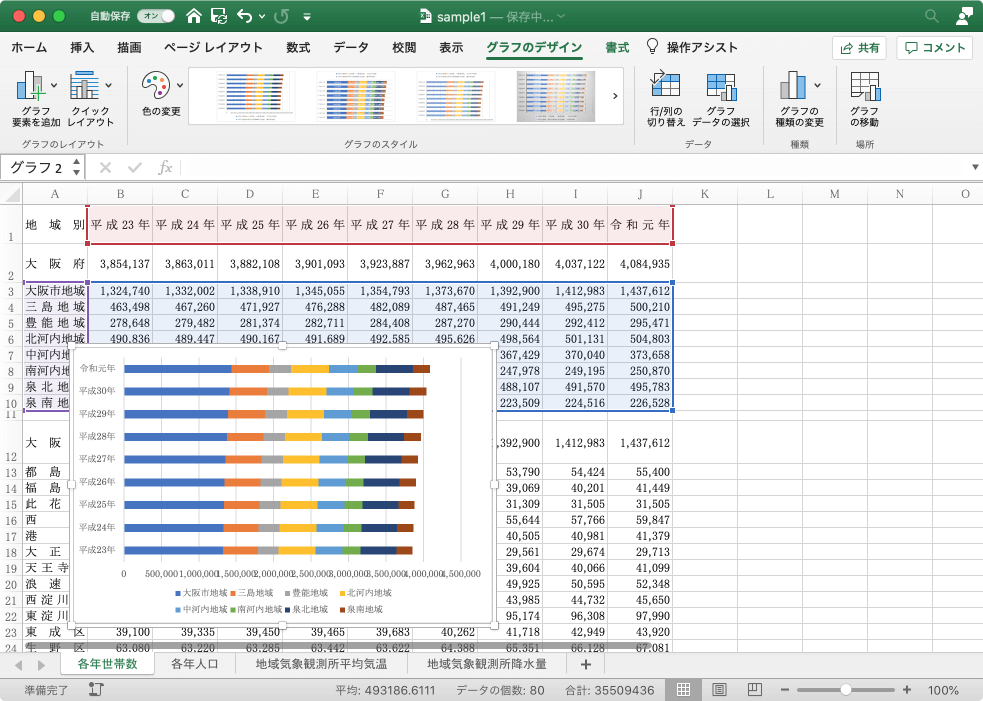Click the zoom slider handle
The height and width of the screenshot is (701, 983).
[x=847, y=690]
